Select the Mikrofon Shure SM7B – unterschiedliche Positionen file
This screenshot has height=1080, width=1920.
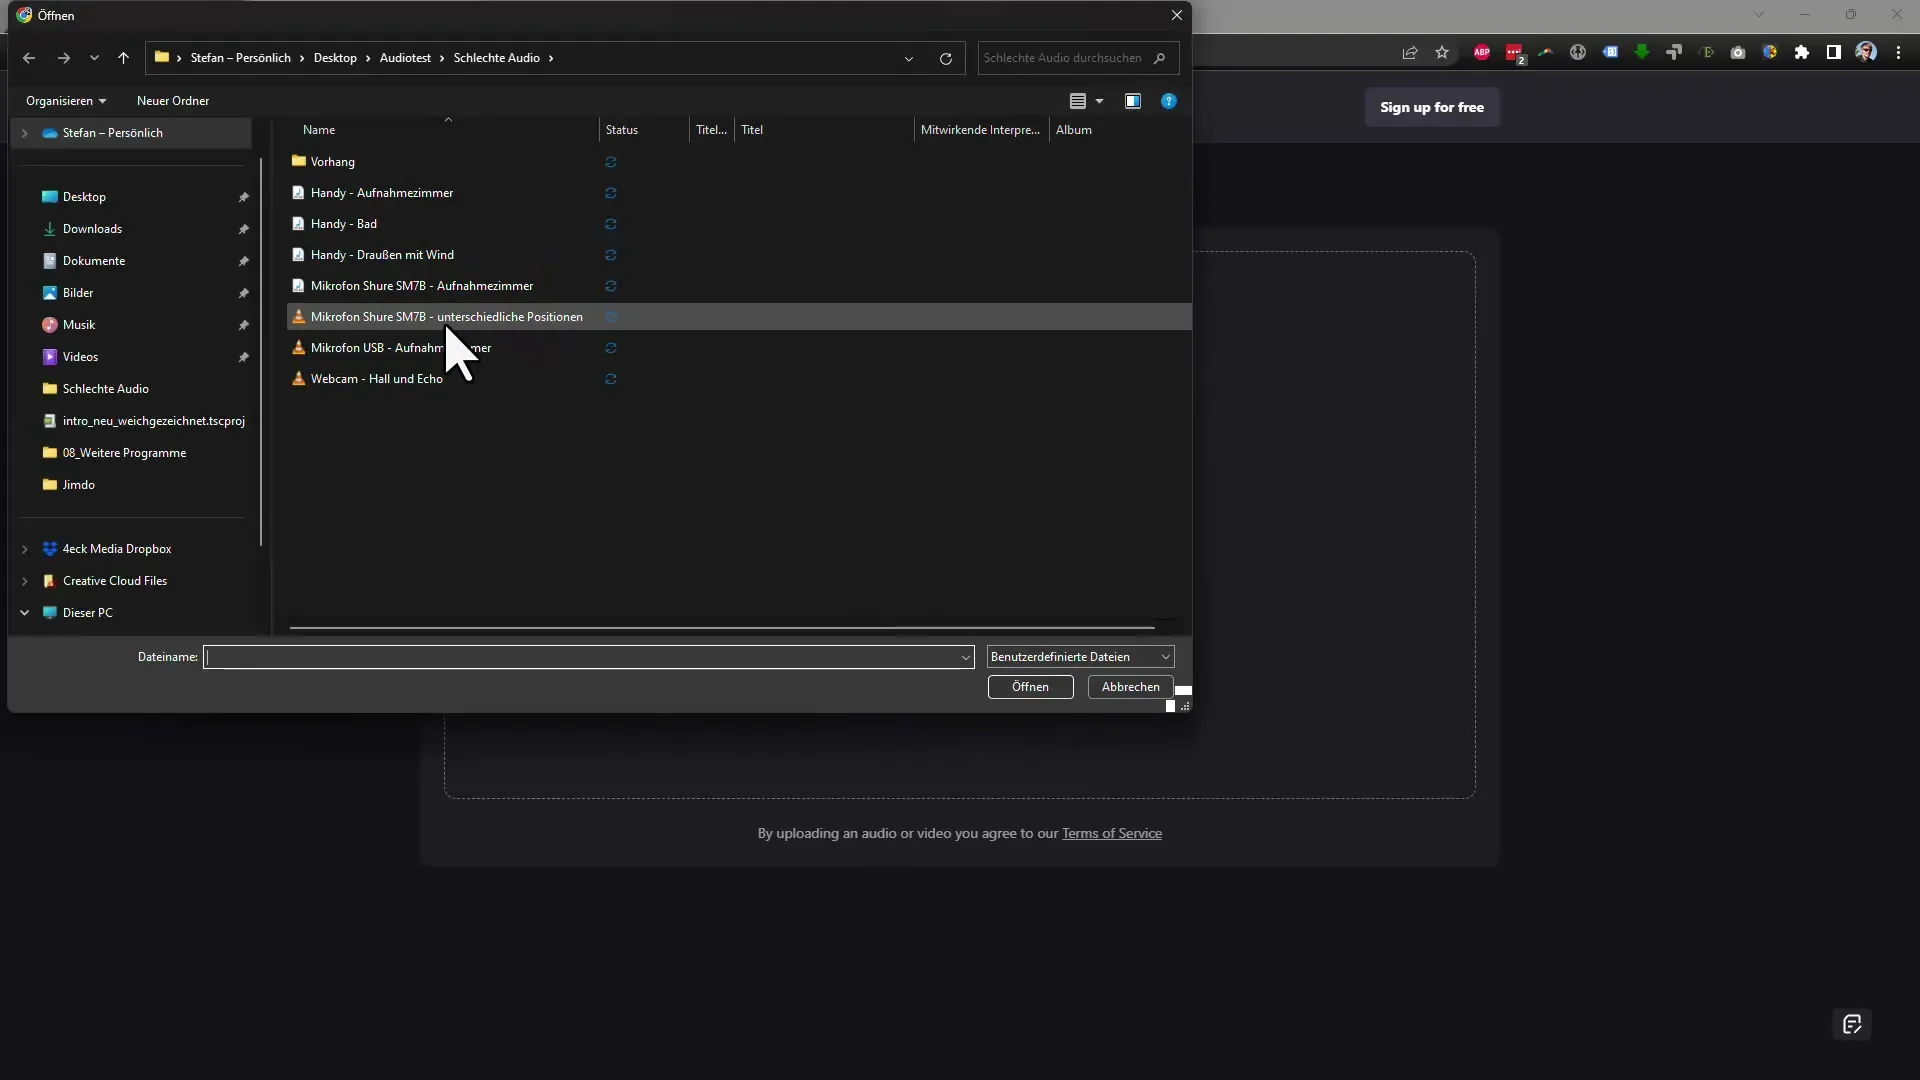[x=447, y=316]
